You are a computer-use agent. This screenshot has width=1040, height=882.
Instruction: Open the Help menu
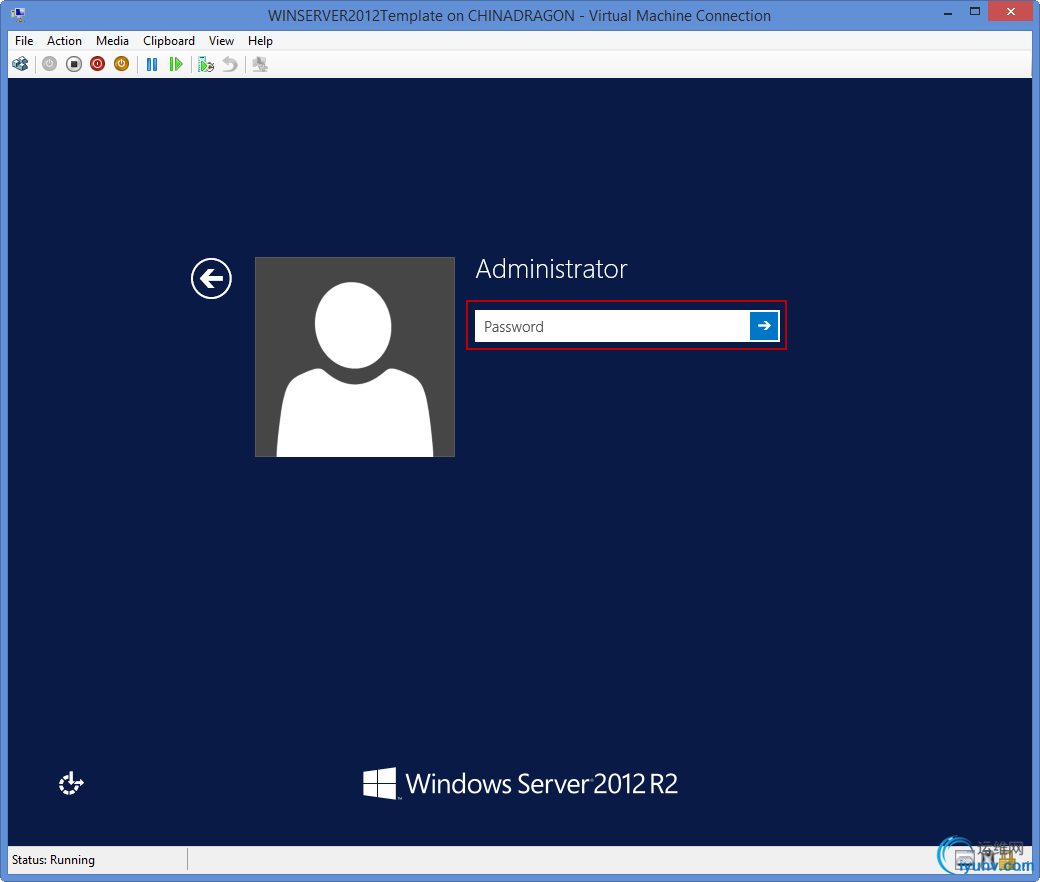pos(260,40)
